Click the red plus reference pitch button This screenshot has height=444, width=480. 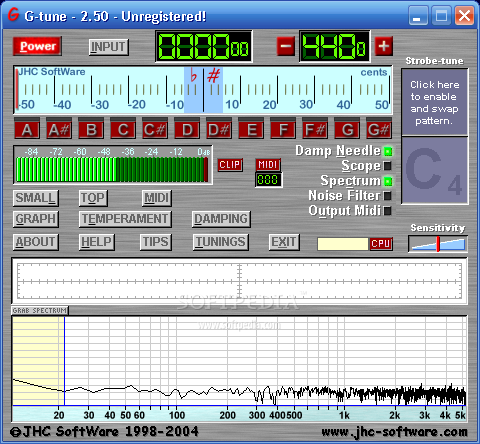pyautogui.click(x=384, y=46)
